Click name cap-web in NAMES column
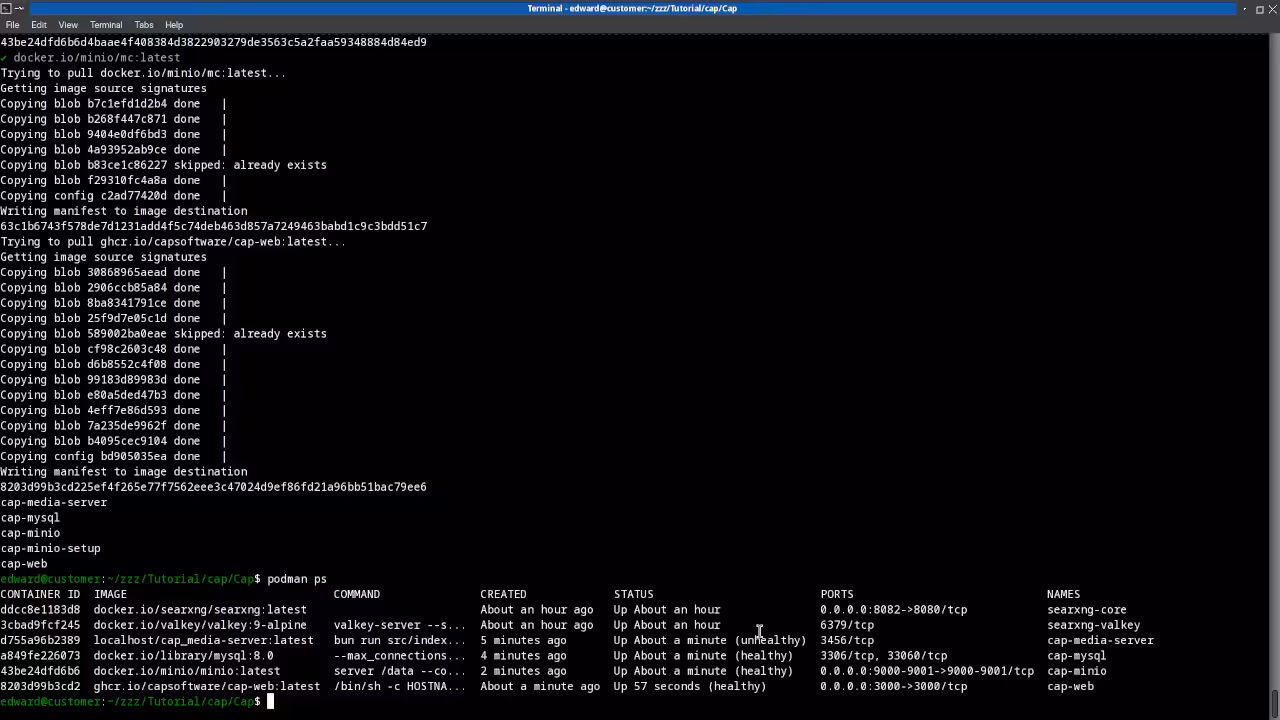 (x=1070, y=686)
